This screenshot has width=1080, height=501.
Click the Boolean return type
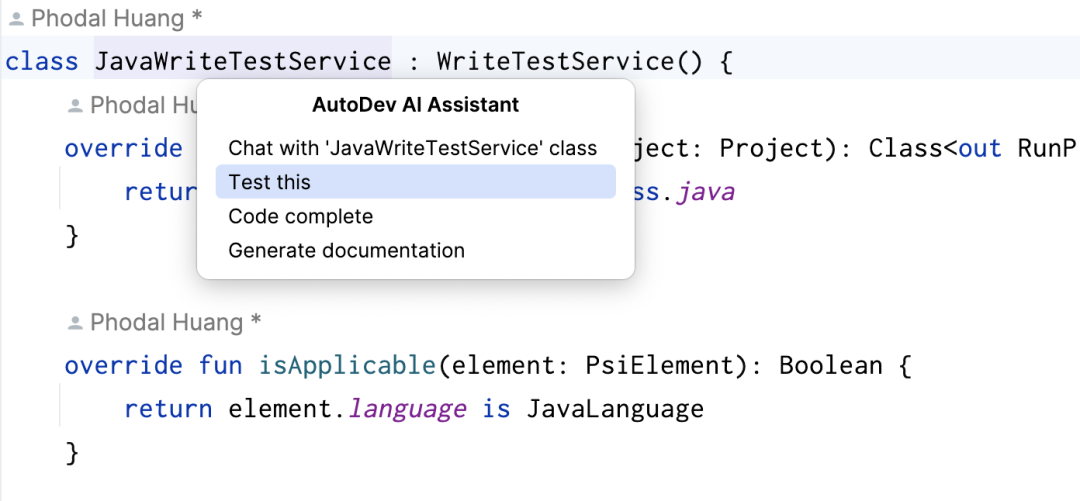coord(831,365)
